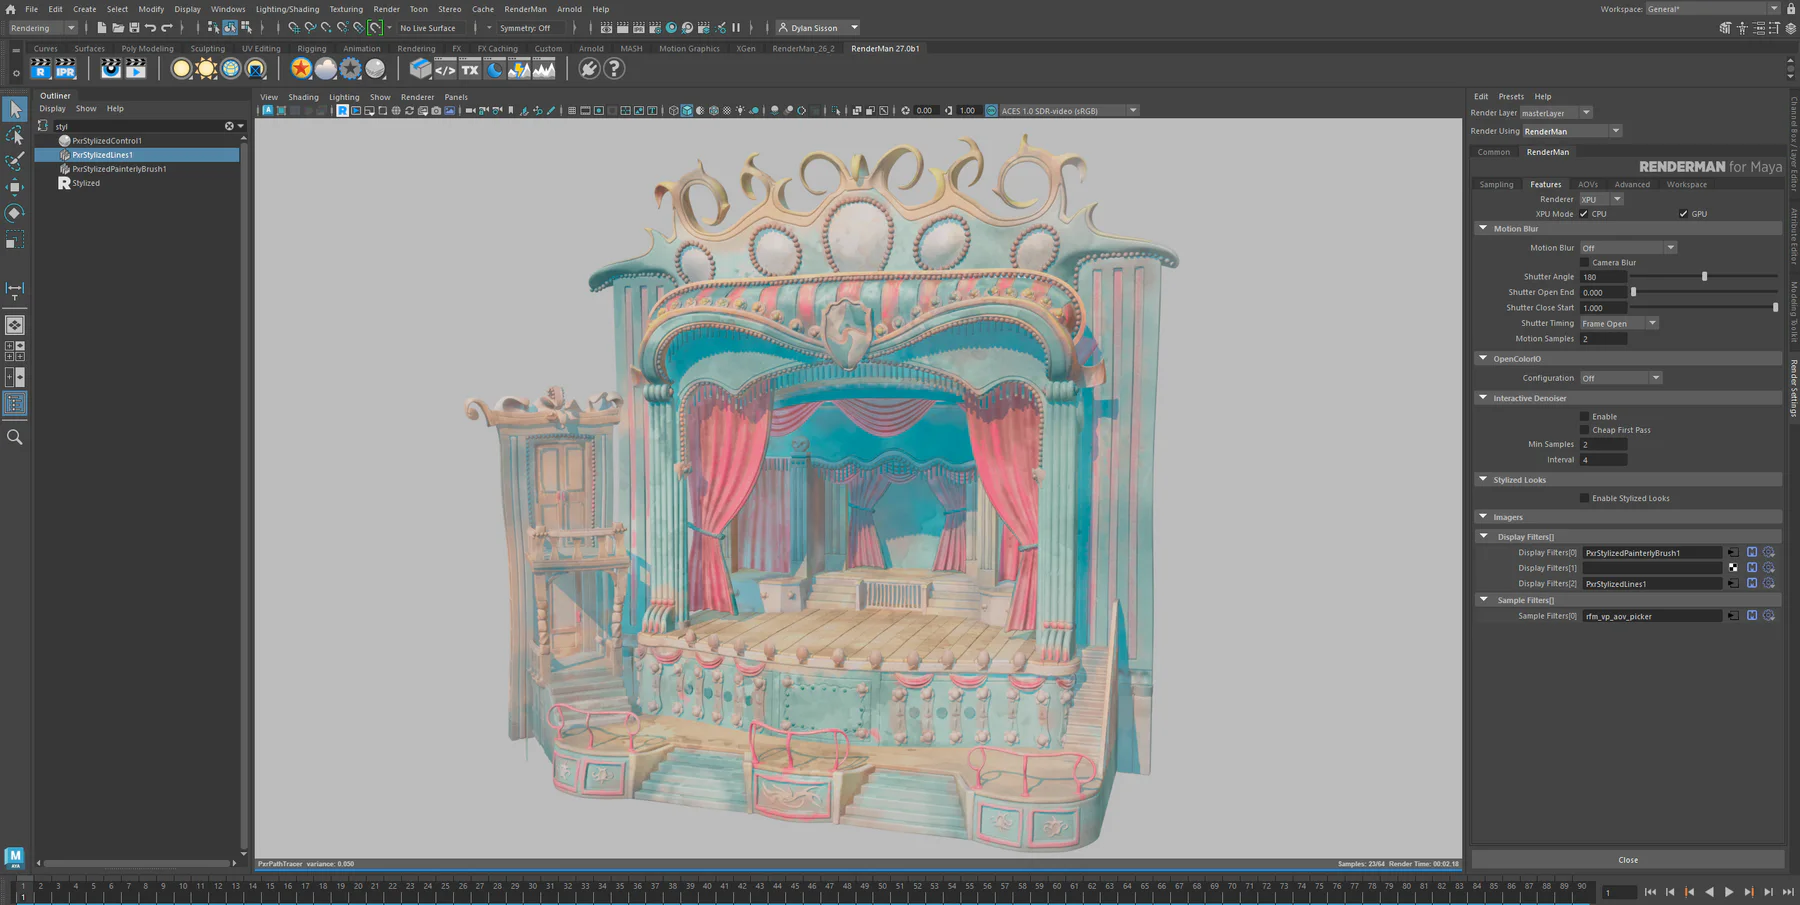The image size is (1800, 905).
Task: Click map button for Display Filters[0]
Action: (1733, 552)
